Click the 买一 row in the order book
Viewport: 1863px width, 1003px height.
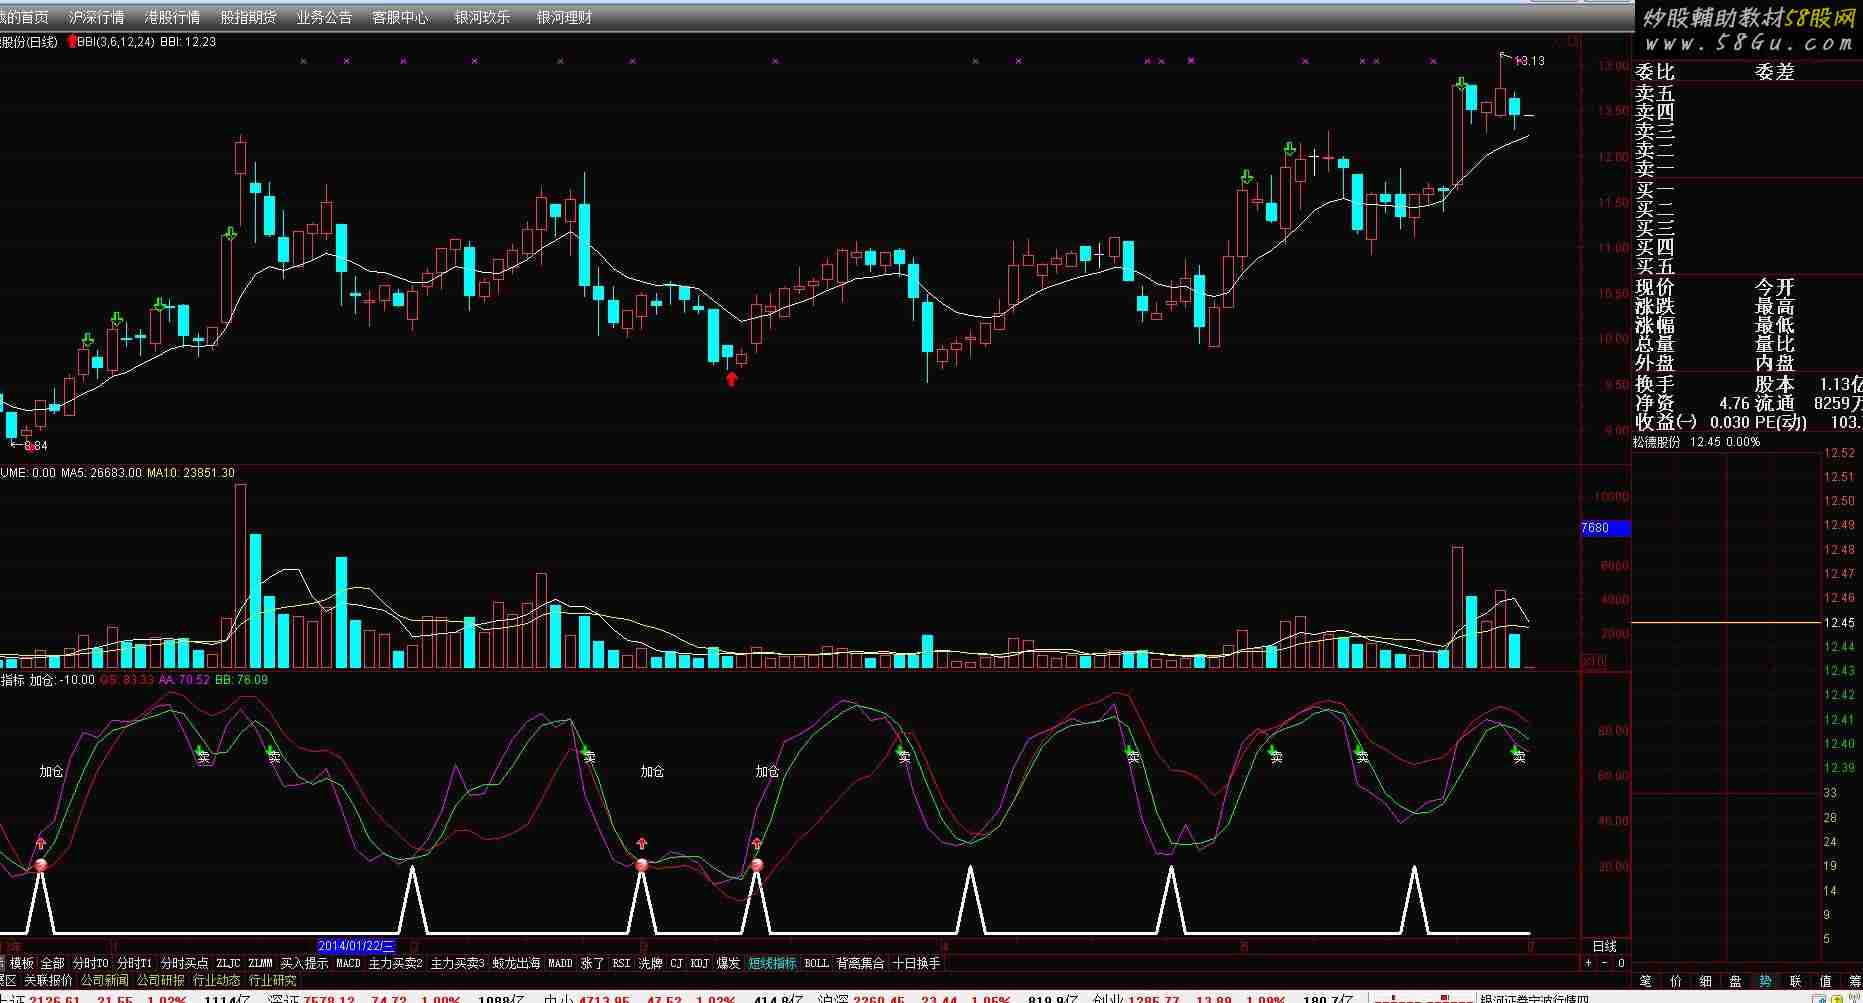click(x=1745, y=190)
